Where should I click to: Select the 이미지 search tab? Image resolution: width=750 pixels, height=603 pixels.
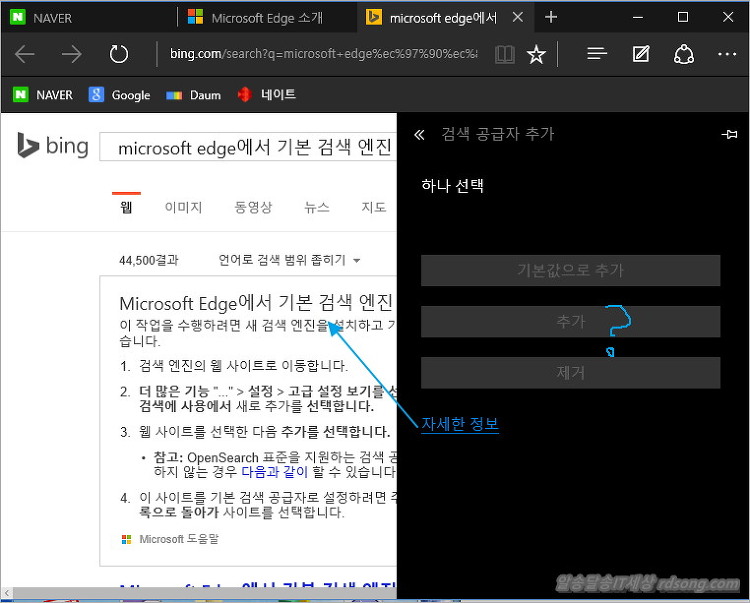click(183, 207)
